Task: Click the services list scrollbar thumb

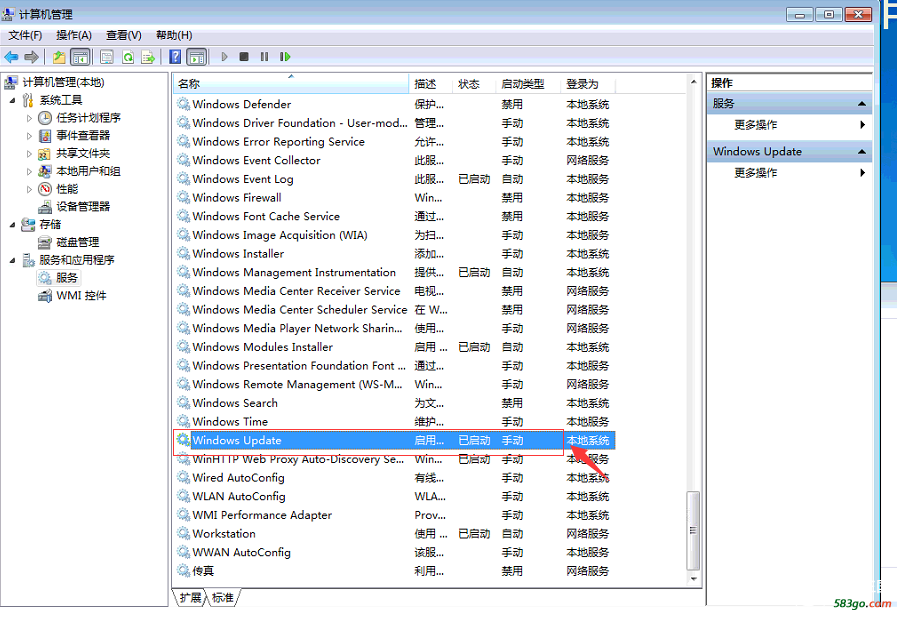Action: pos(693,530)
